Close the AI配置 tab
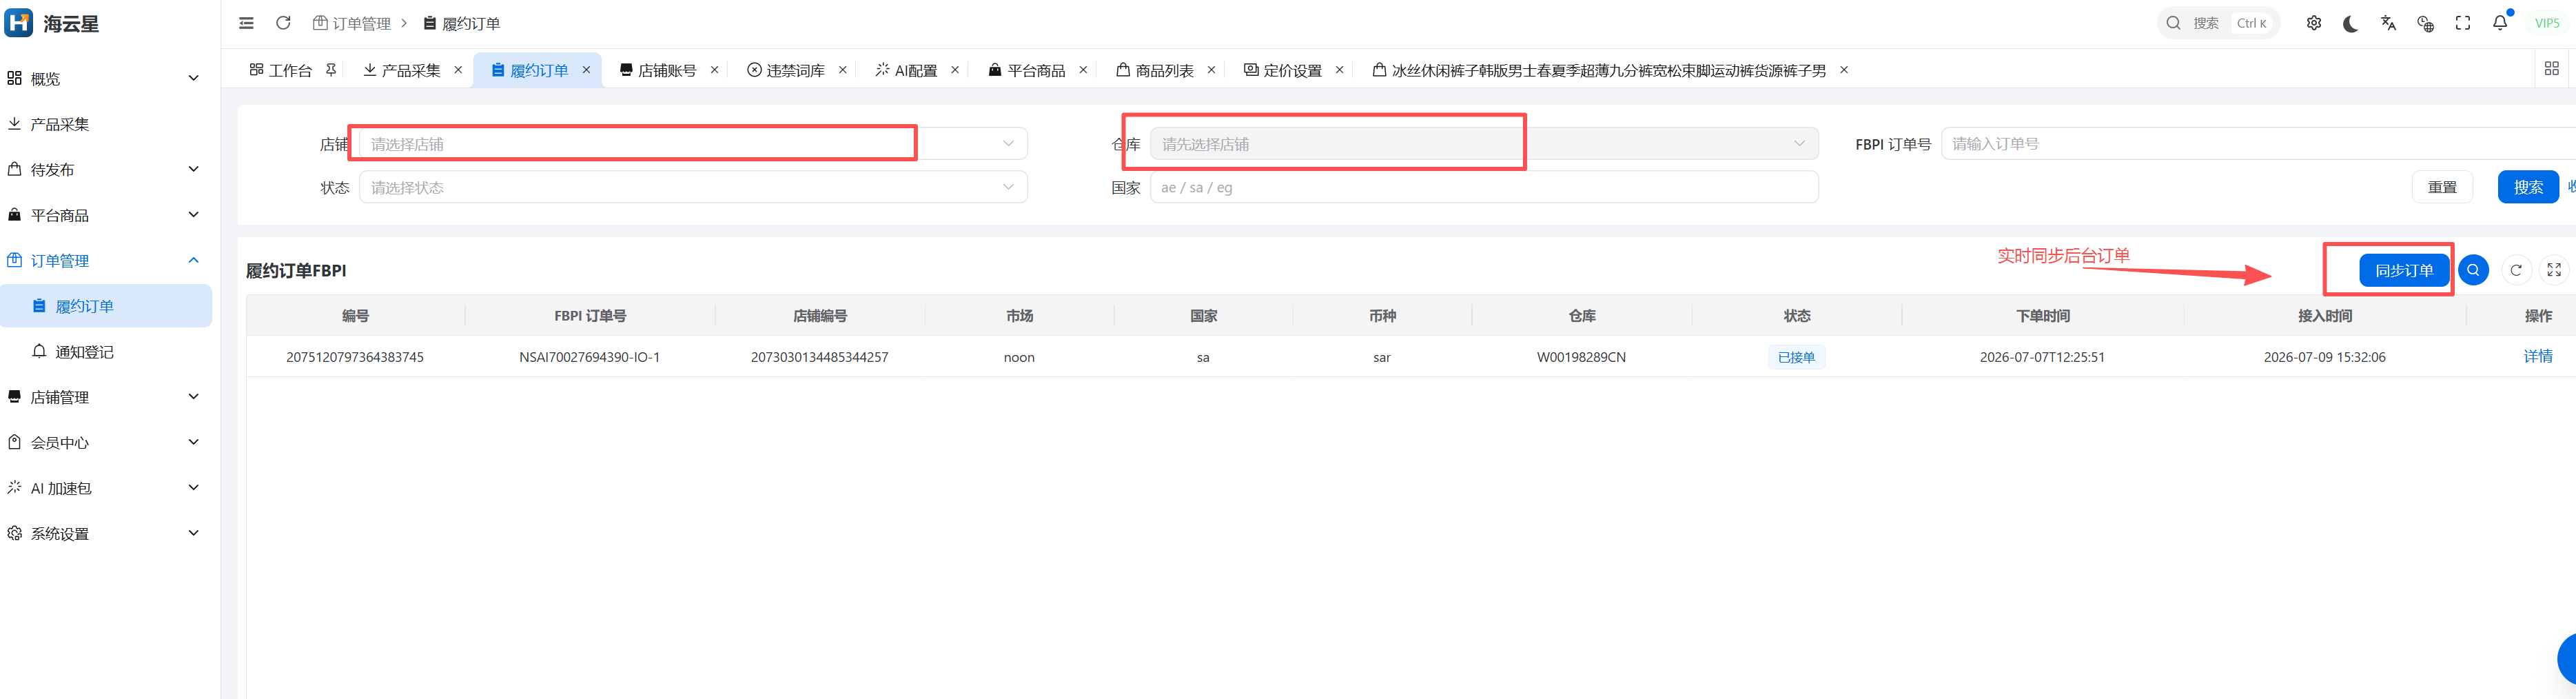The width and height of the screenshot is (2576, 699). coord(955,70)
